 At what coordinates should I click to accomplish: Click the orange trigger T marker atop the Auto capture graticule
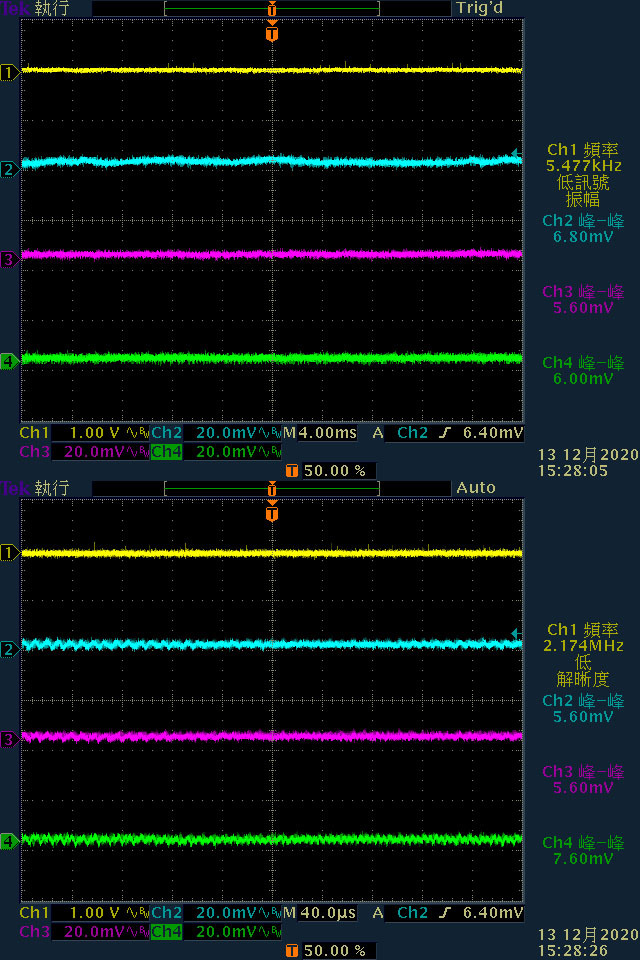pyautogui.click(x=272, y=512)
